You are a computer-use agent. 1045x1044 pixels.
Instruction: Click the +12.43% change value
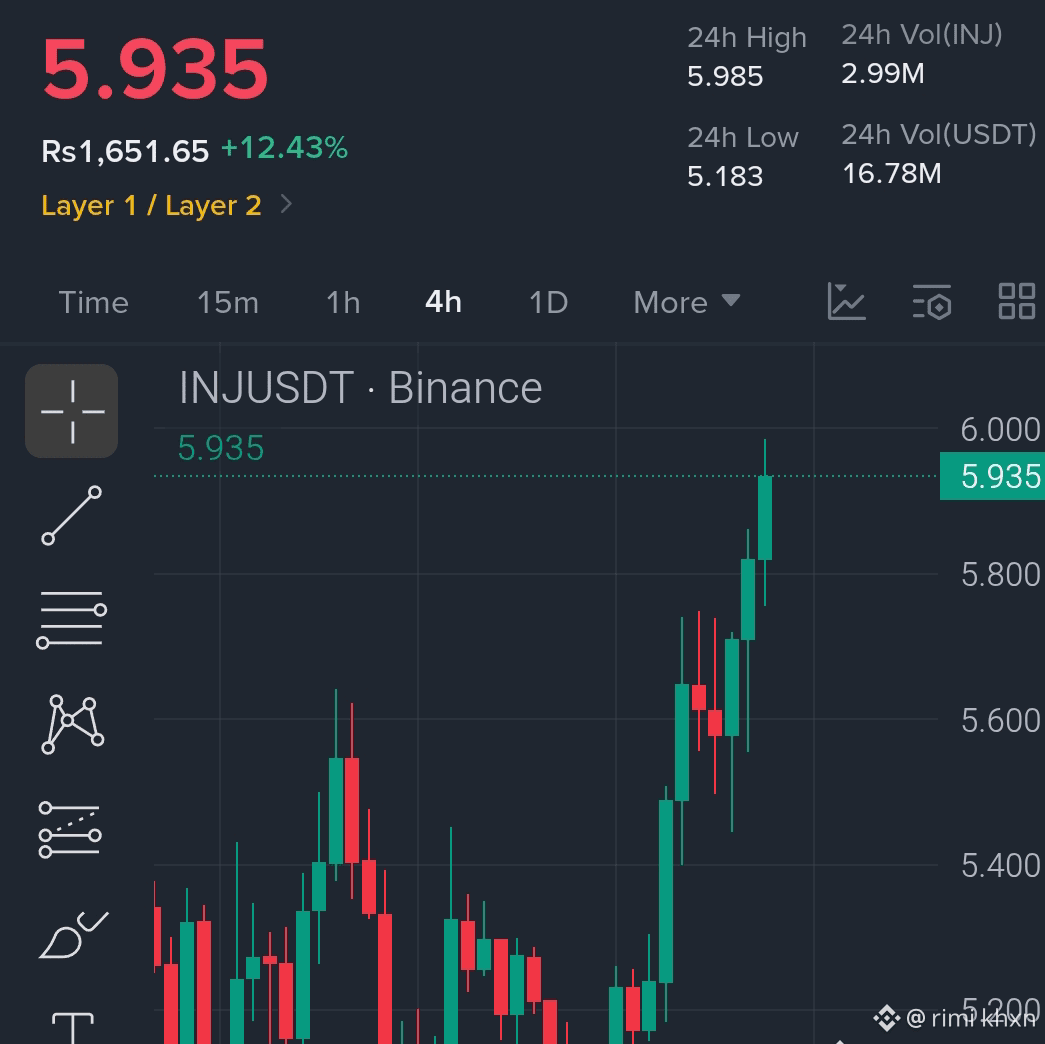[285, 148]
